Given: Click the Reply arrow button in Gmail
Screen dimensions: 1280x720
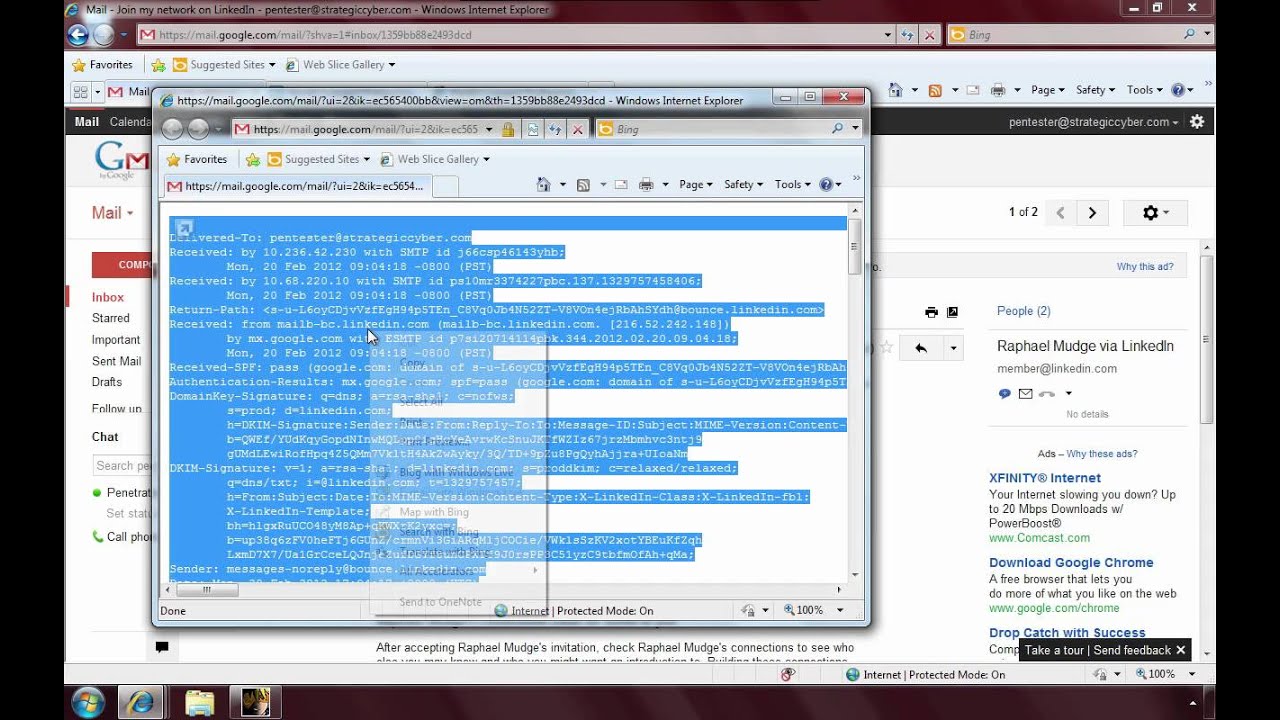Looking at the screenshot, I should click(x=920, y=348).
